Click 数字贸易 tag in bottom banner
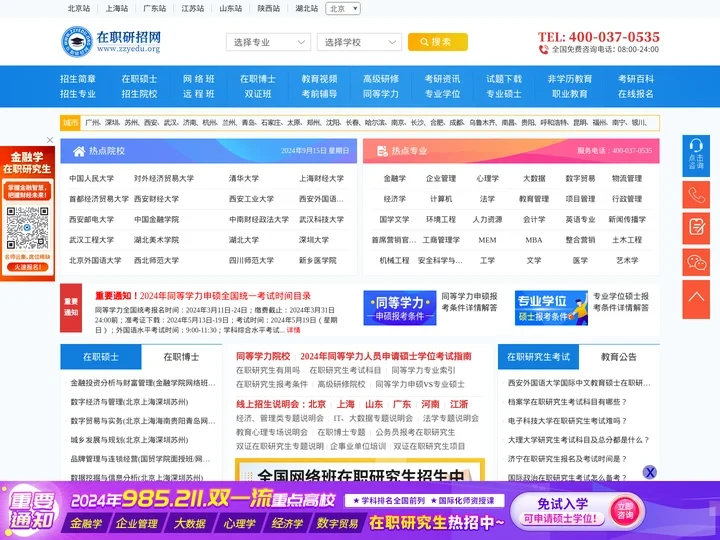 tap(338, 524)
